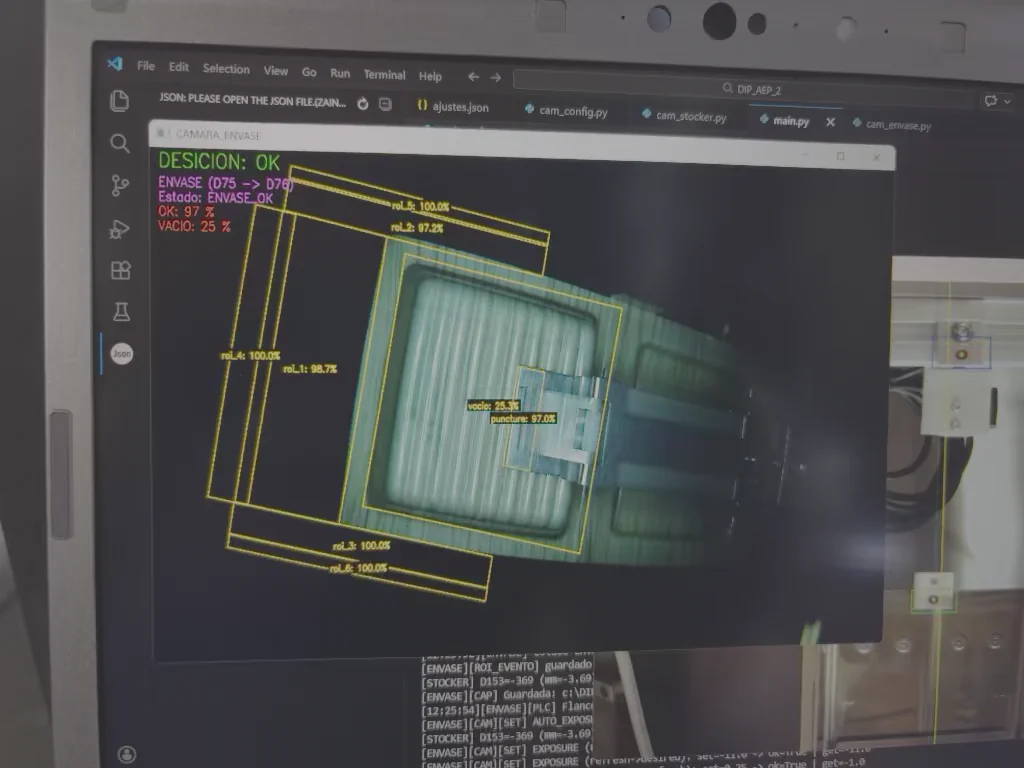The height and width of the screenshot is (768, 1024).
Task: Switch to the cam_envase.py tab
Action: [x=891, y=125]
